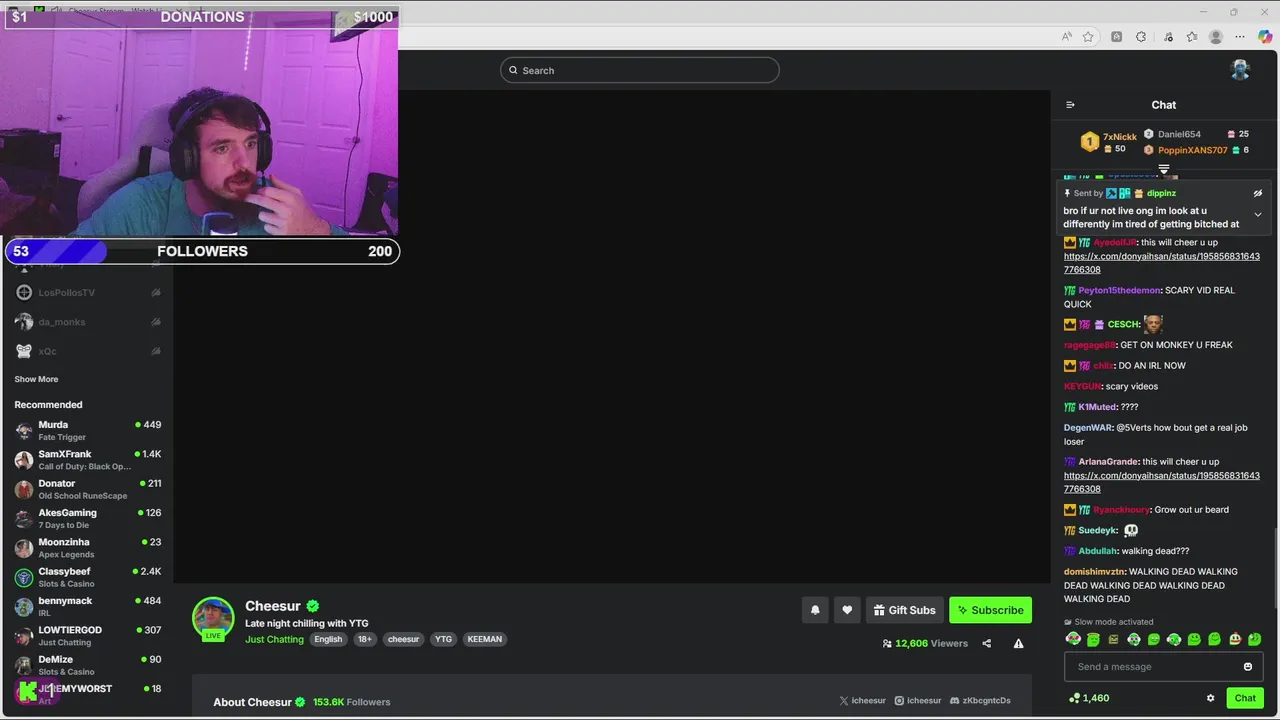Insert the first sunglasses emote in quick emotes
This screenshot has height=720, width=1280.
pyautogui.click(x=1073, y=639)
